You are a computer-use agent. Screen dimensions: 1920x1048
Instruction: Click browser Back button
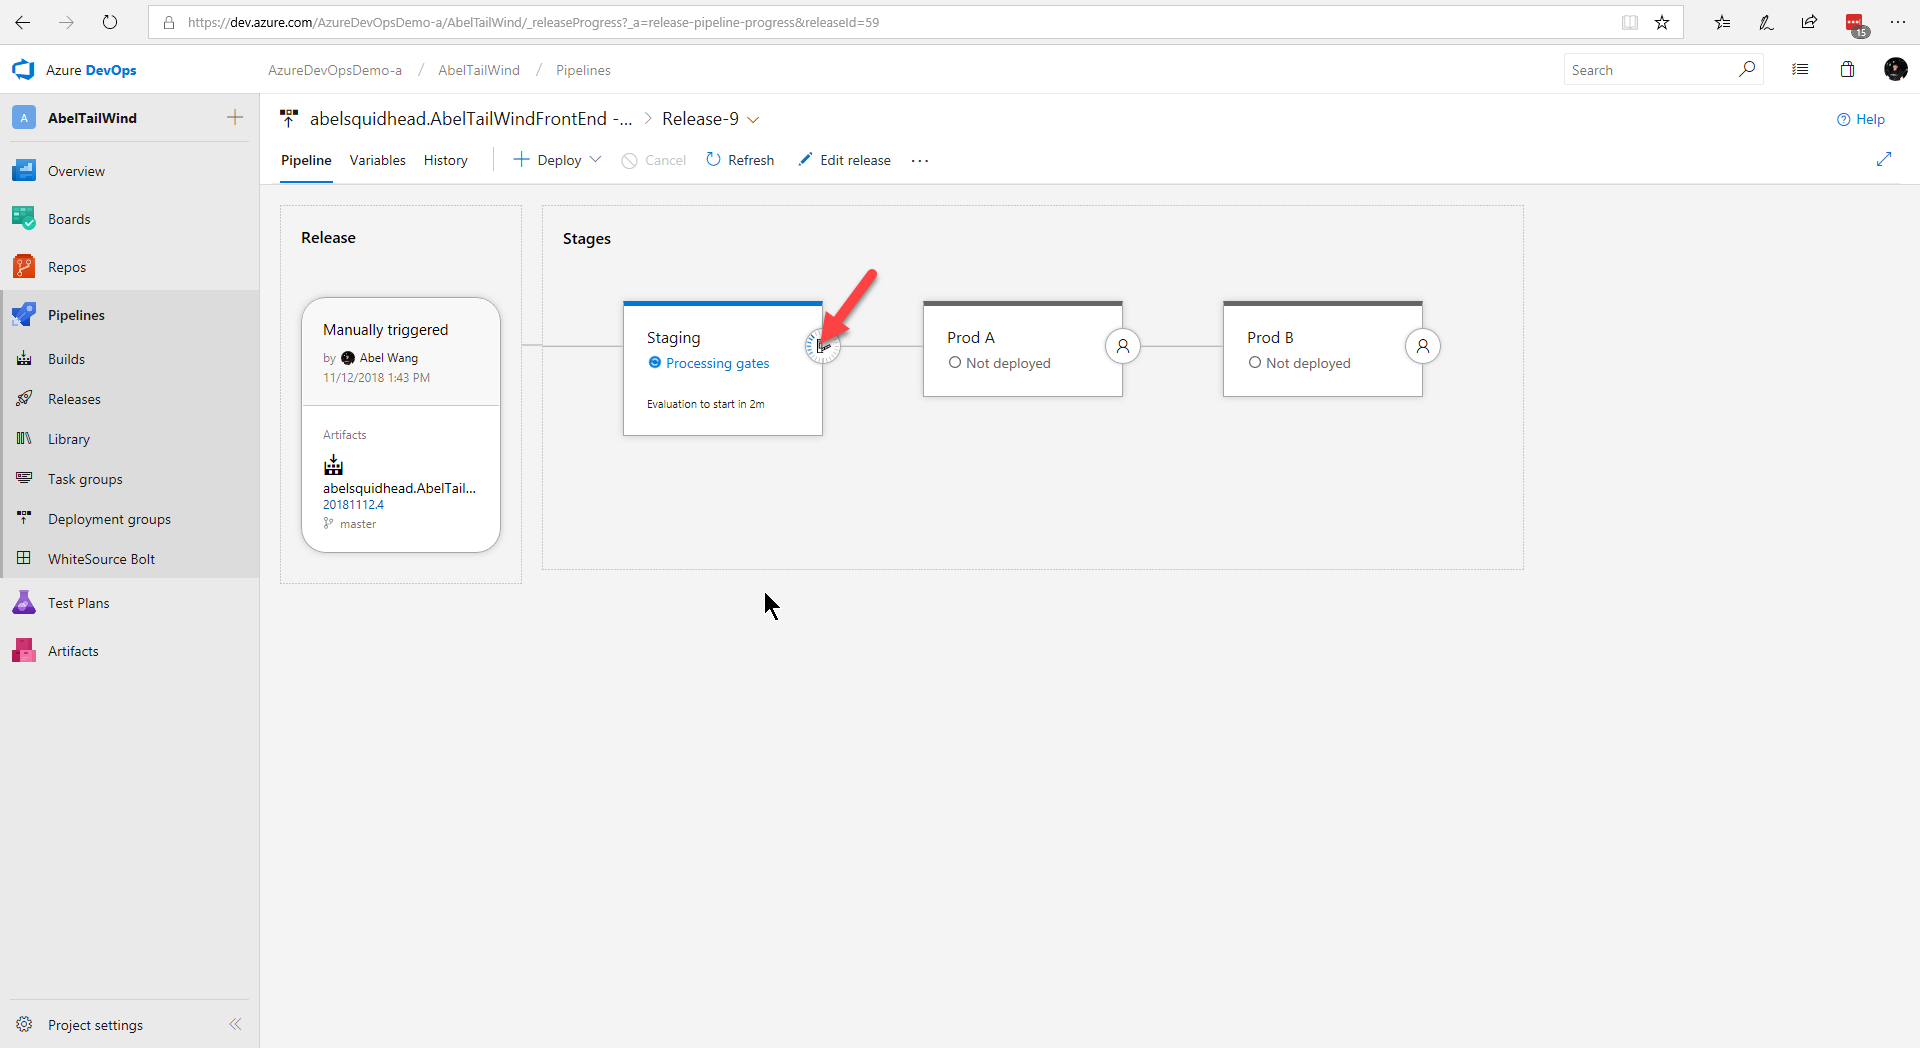point(23,22)
